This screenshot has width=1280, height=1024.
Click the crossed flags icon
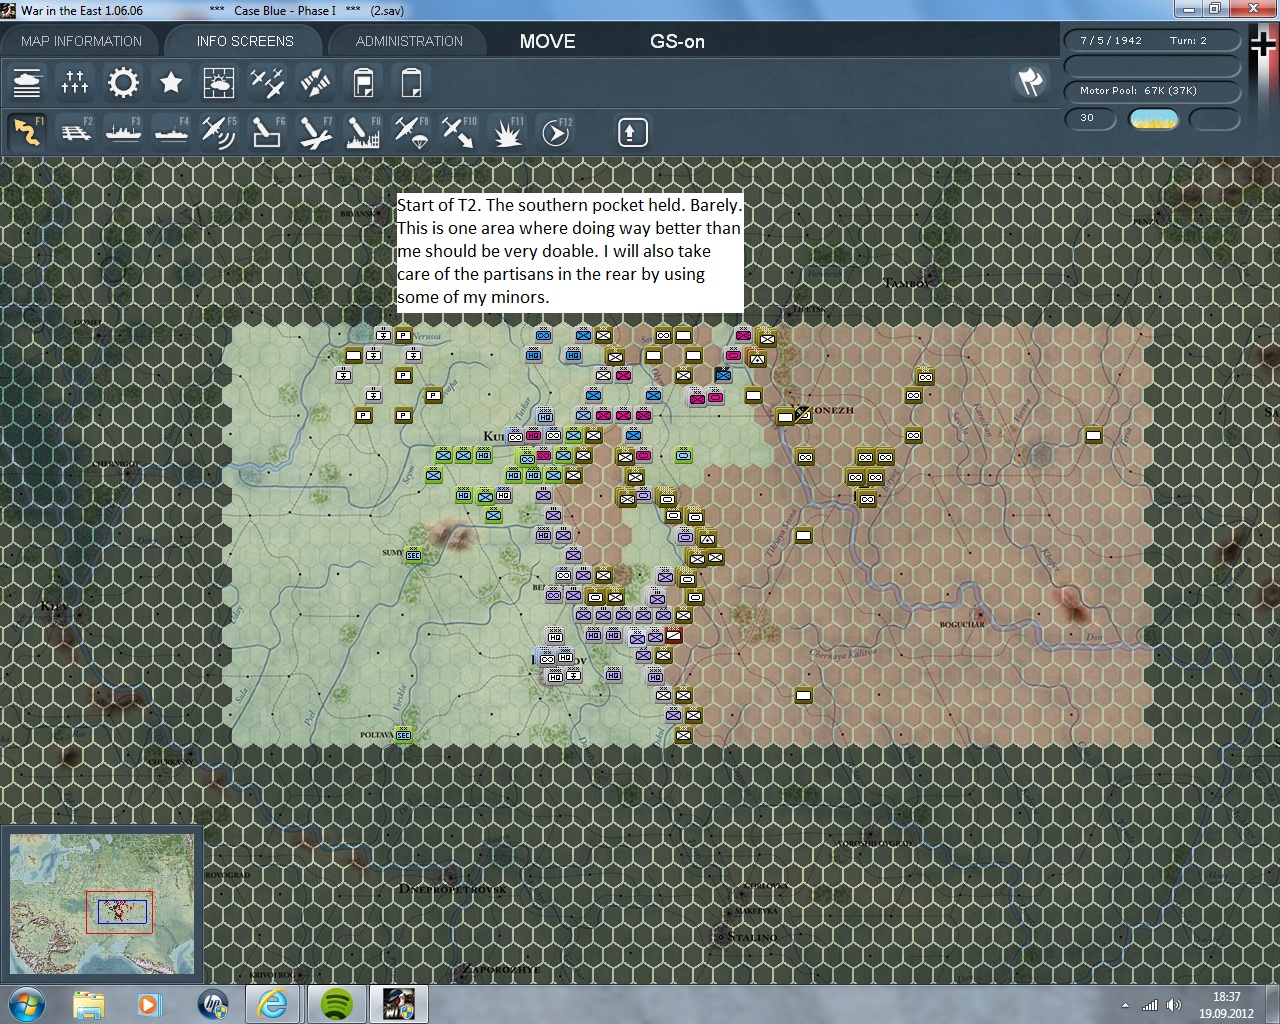pos(1030,82)
